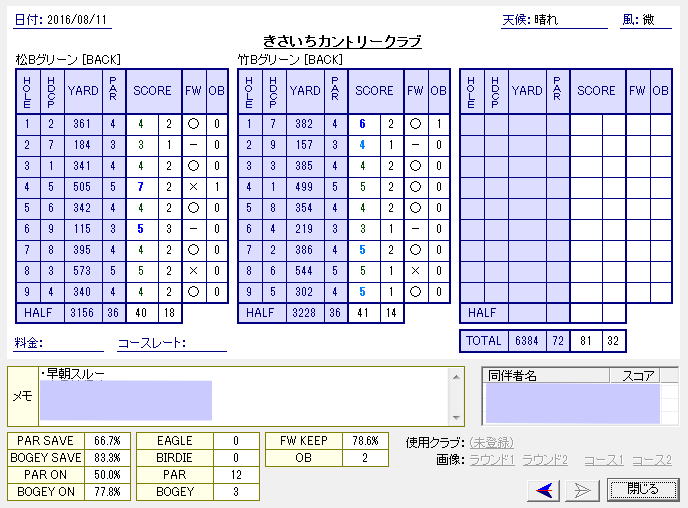Open the コース1 image link
Image resolution: width=688 pixels, height=508 pixels.
604,460
